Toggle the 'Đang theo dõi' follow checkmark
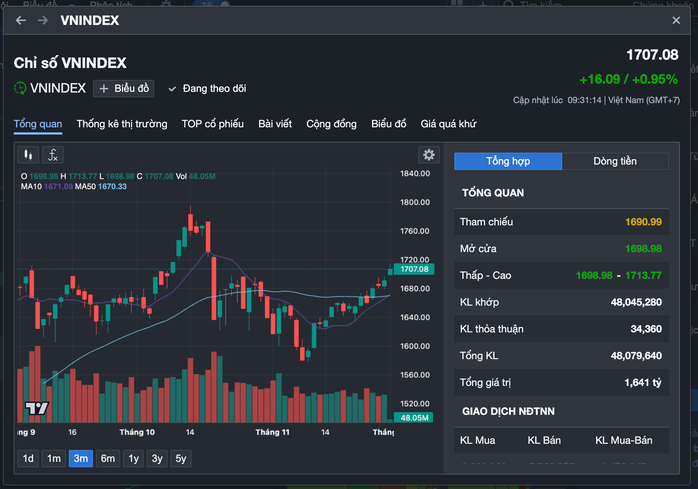Image resolution: width=698 pixels, height=489 pixels. coord(172,88)
